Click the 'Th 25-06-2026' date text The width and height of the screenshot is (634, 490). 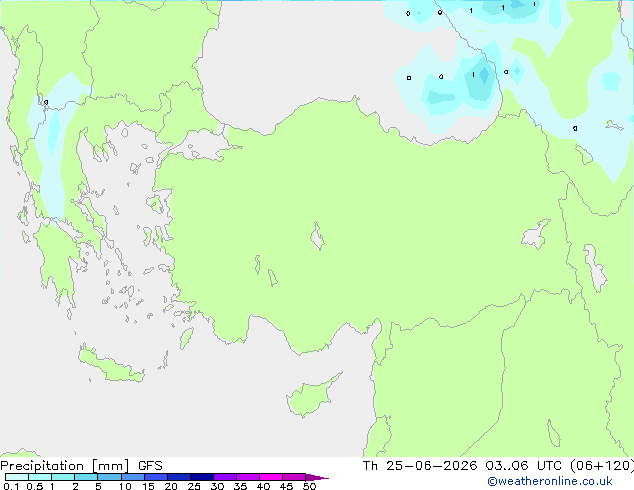click(420, 466)
